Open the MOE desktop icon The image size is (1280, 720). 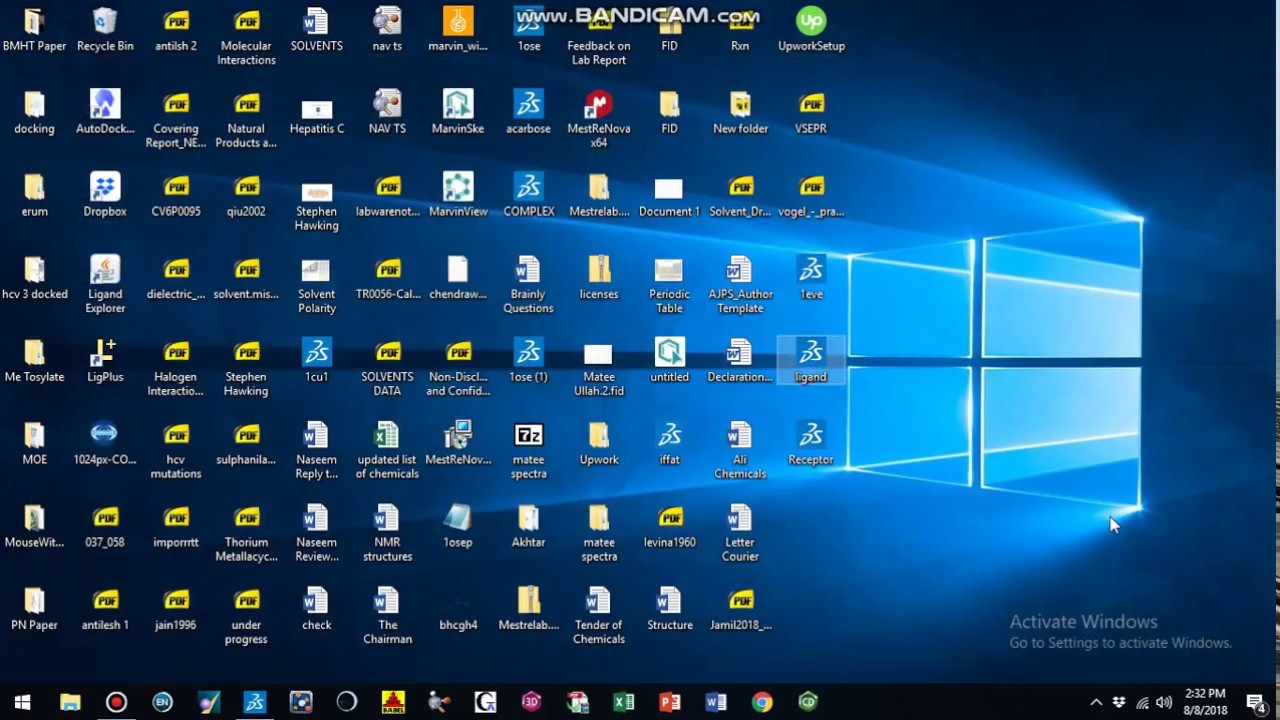pos(35,444)
